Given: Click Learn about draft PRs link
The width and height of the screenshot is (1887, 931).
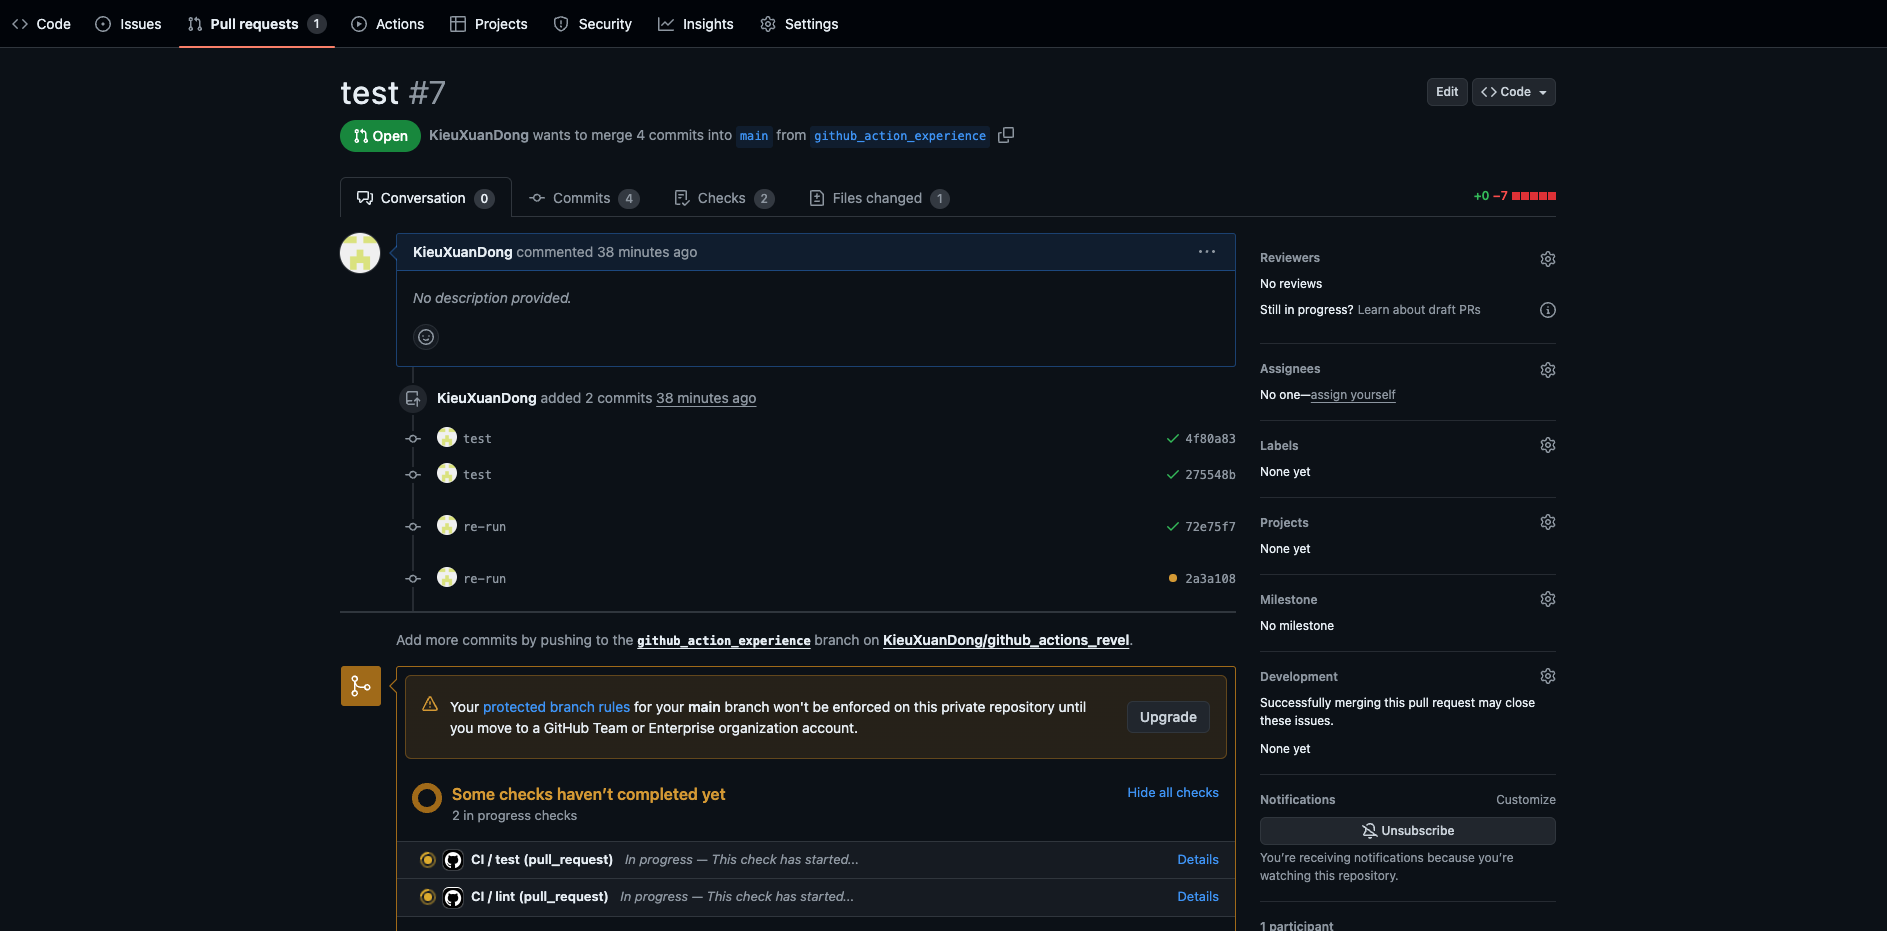Looking at the screenshot, I should 1419,310.
